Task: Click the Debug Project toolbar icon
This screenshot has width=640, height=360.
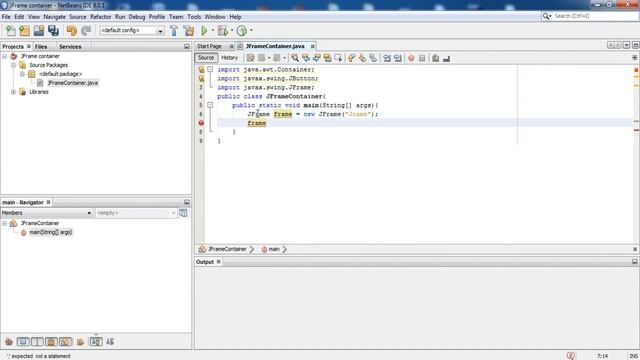Action: [x=222, y=31]
